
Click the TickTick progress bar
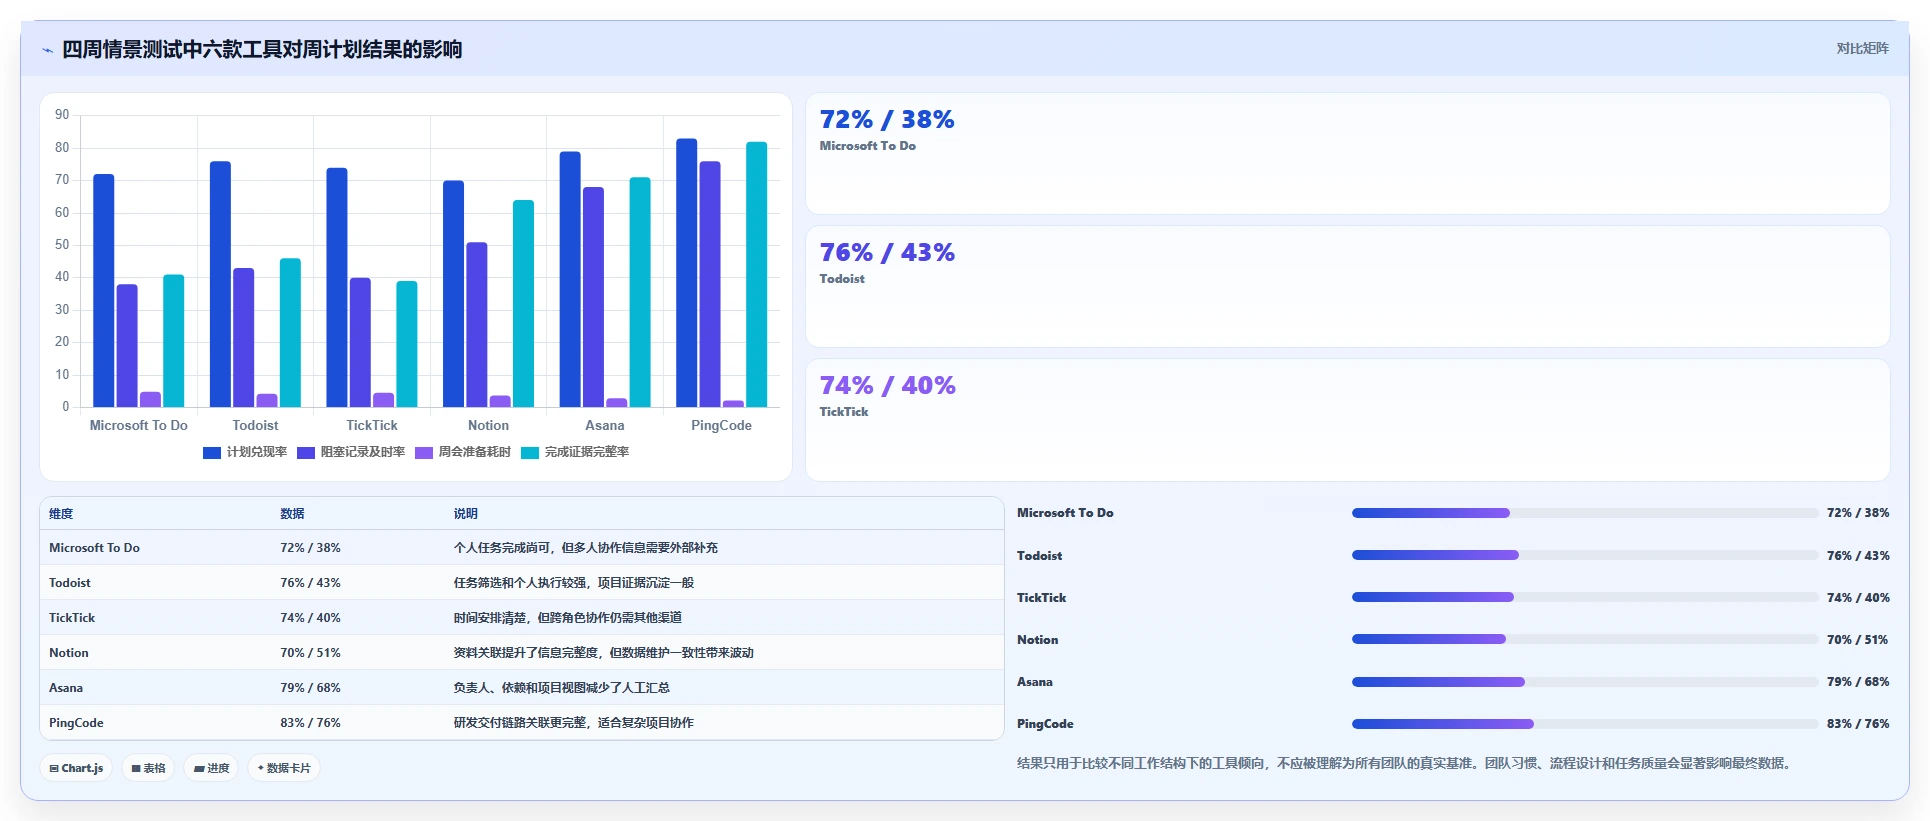point(1585,597)
